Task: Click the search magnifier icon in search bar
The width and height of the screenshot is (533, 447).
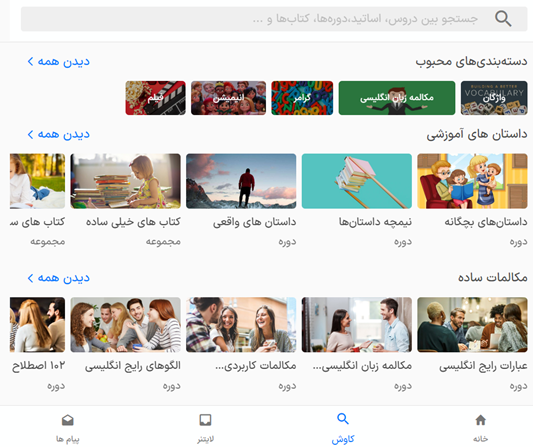Action: [x=503, y=18]
